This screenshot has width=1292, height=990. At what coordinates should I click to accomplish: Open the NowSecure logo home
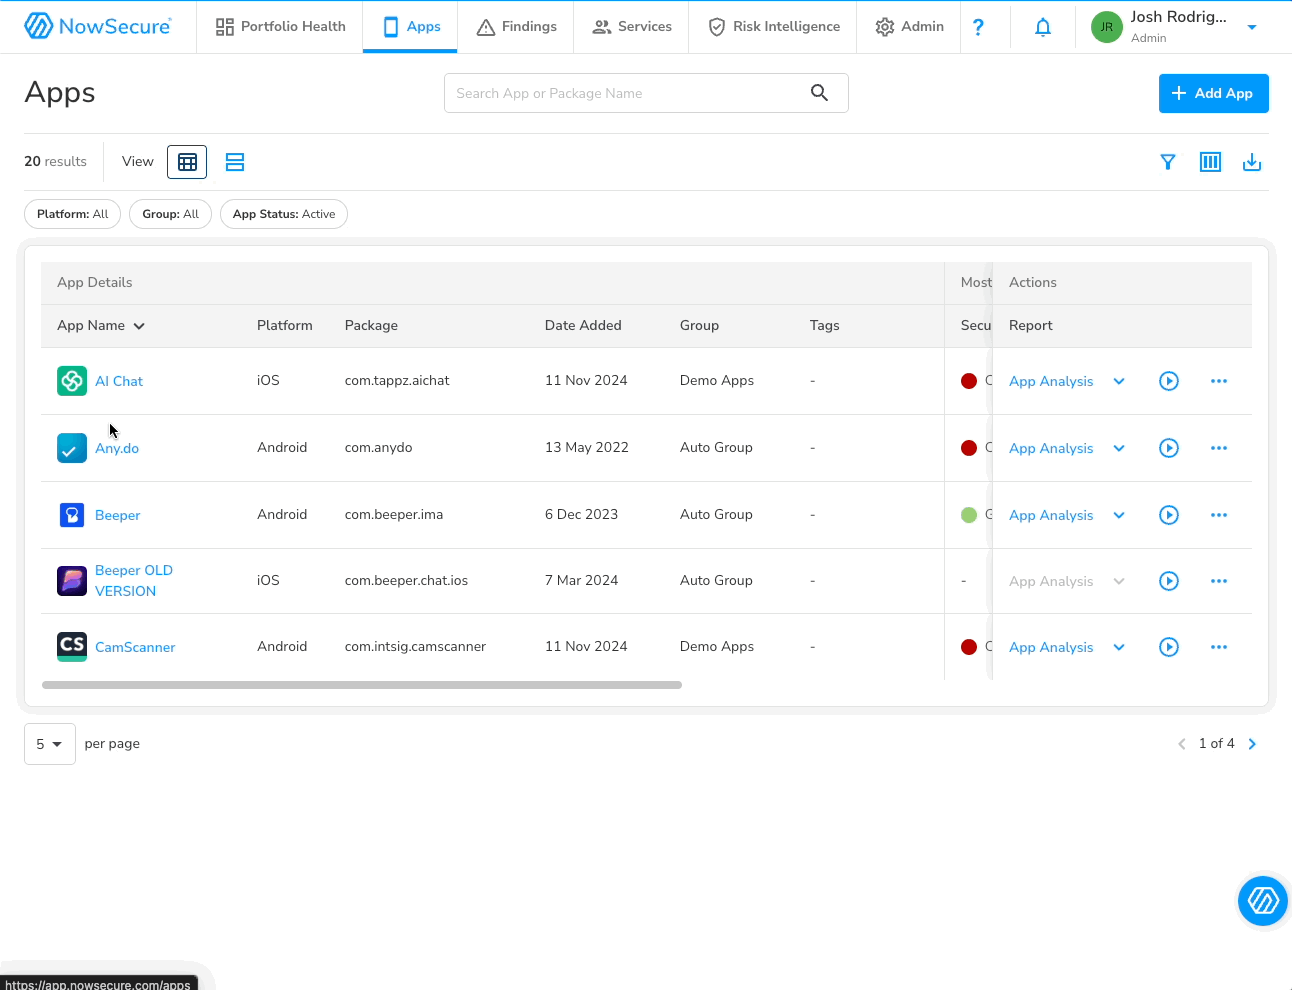[98, 26]
